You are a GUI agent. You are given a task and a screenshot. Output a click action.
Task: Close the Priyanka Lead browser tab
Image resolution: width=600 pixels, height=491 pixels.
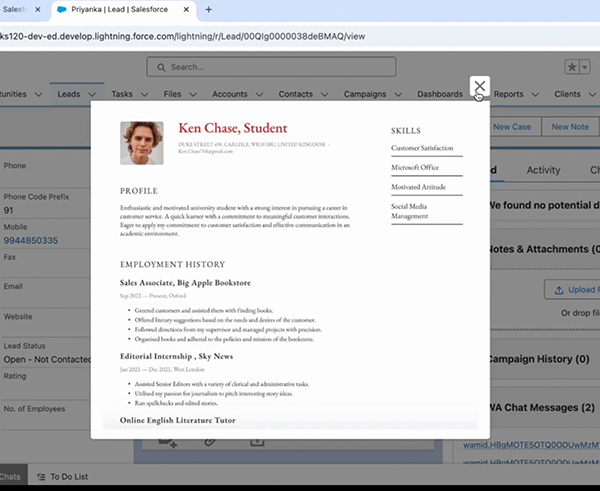pos(186,9)
